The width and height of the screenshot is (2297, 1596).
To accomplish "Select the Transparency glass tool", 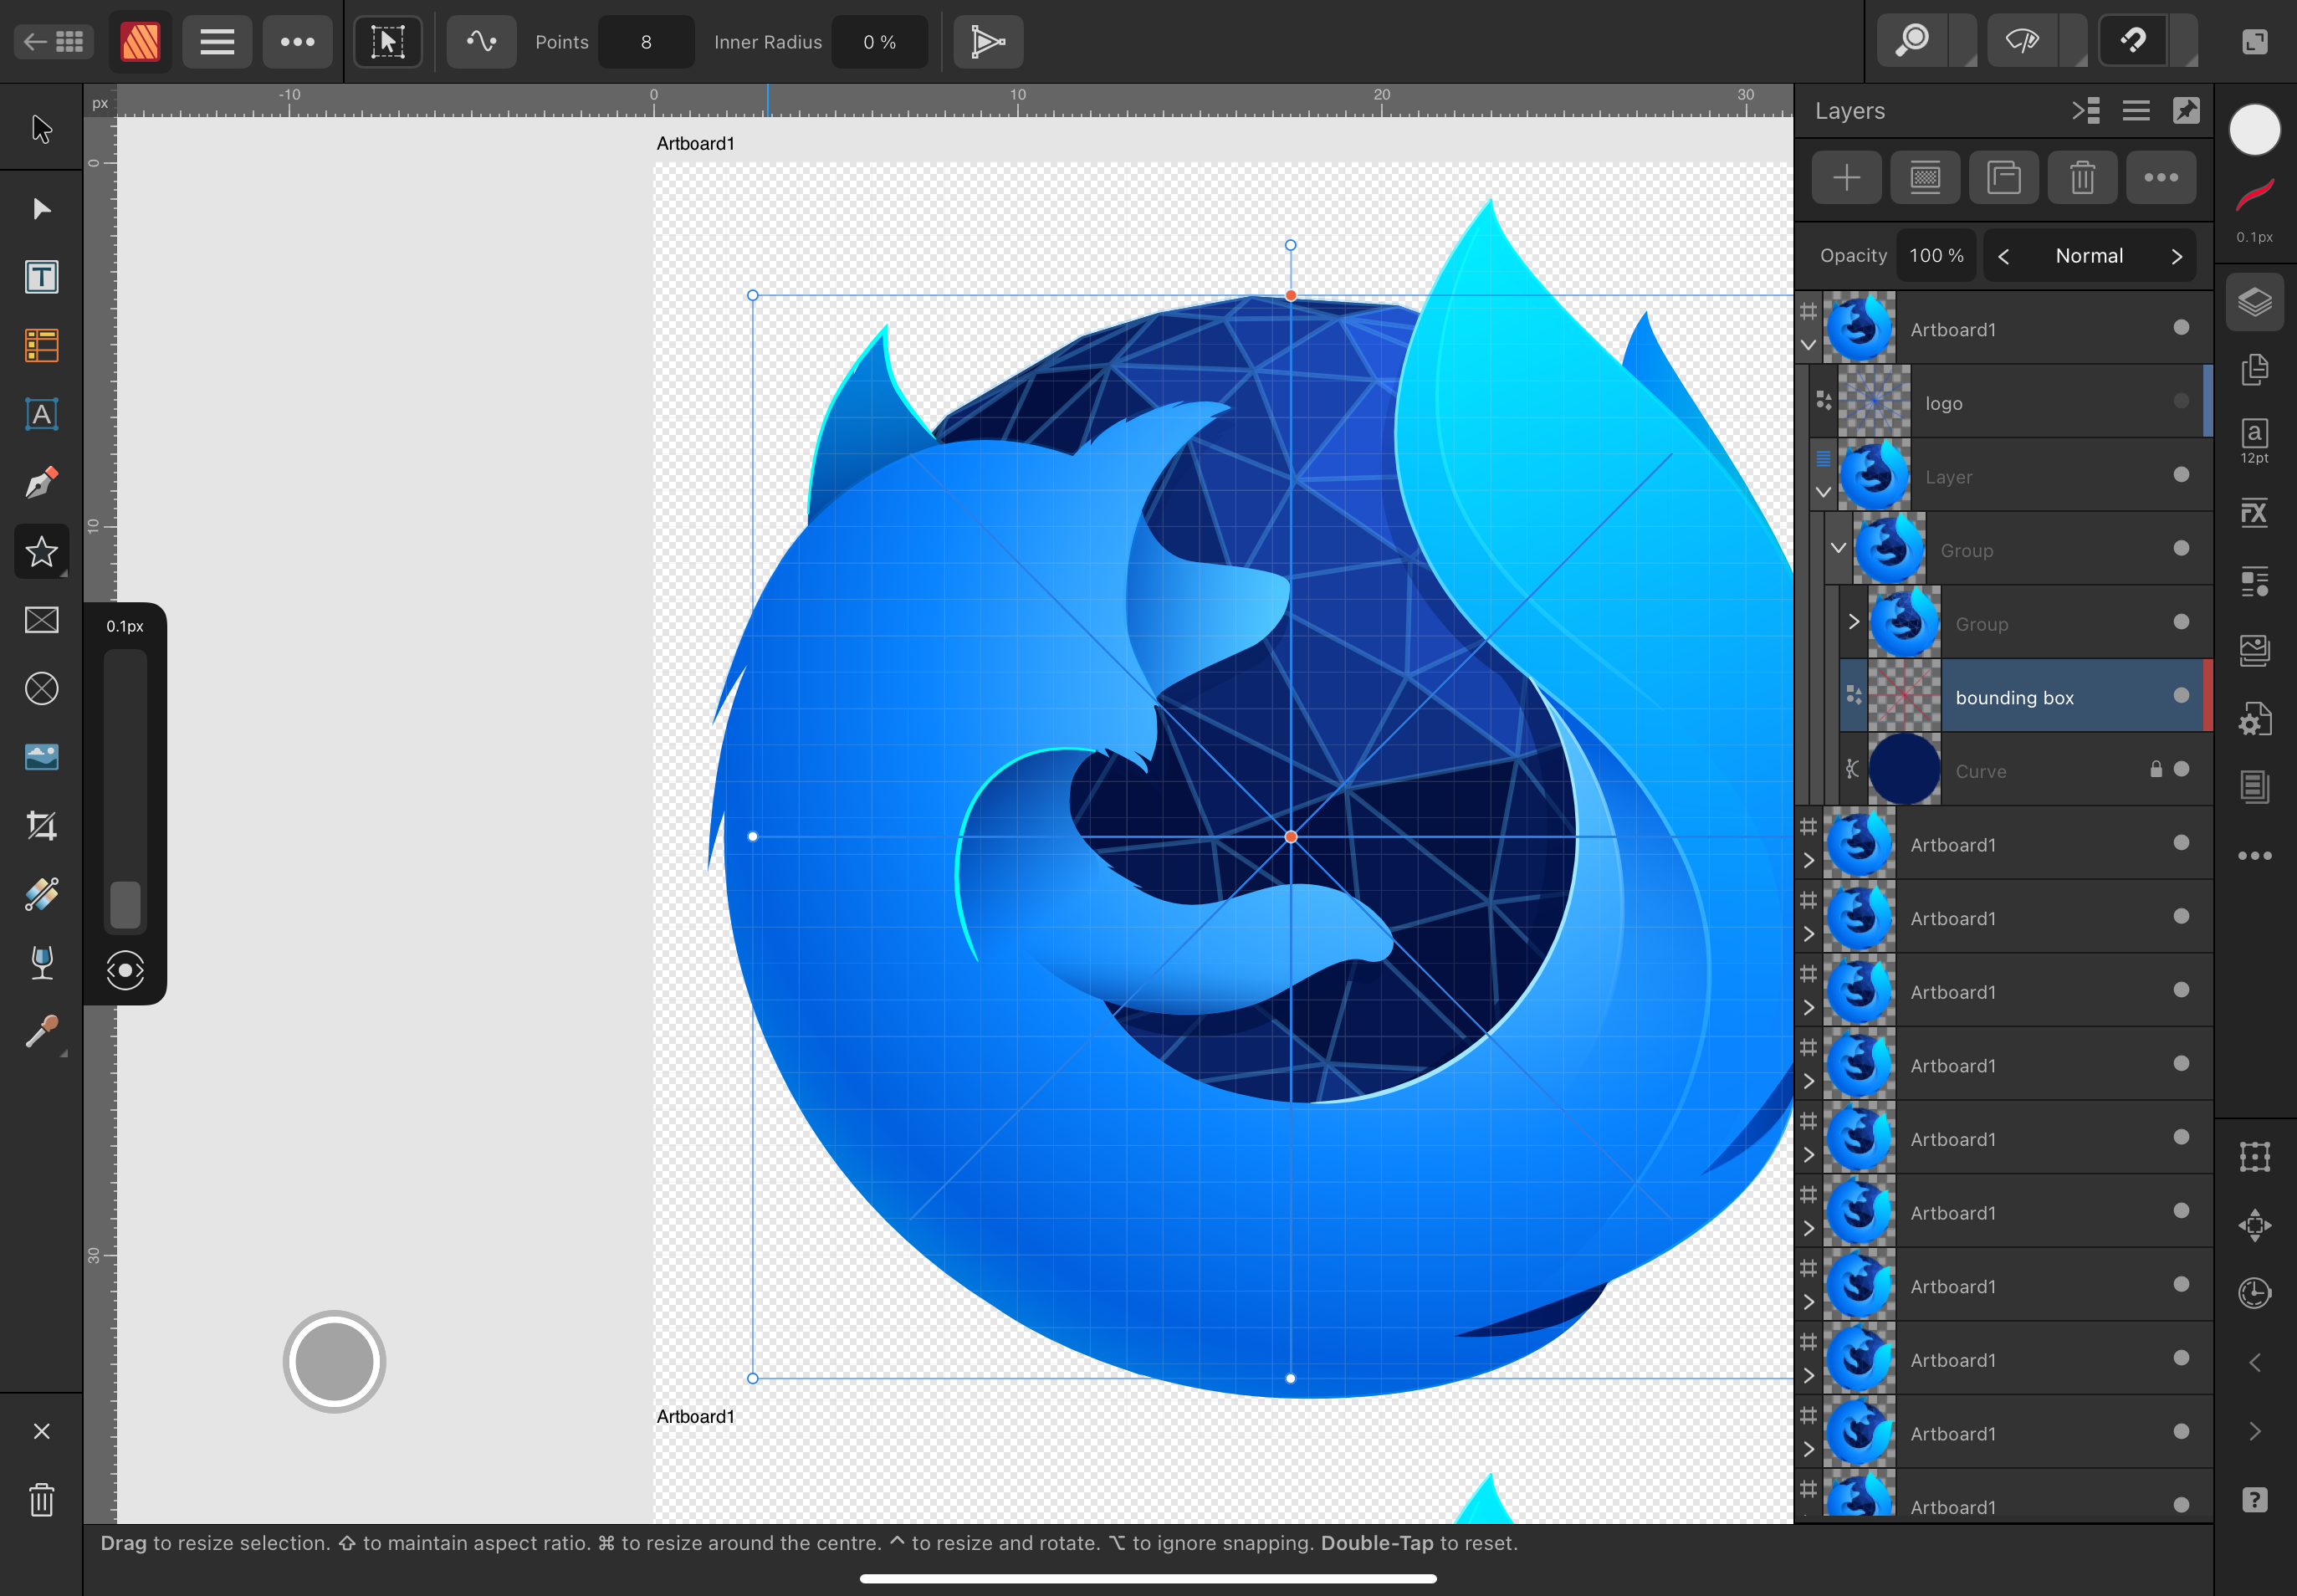I will (x=41, y=963).
